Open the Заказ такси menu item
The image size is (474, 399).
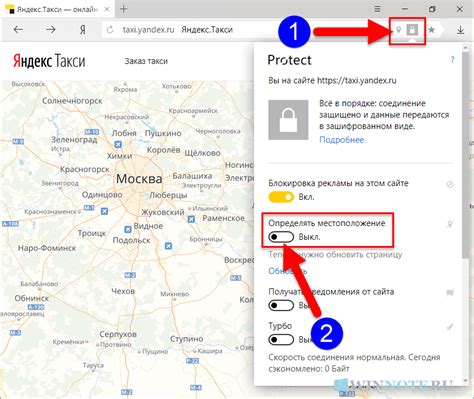(x=146, y=61)
